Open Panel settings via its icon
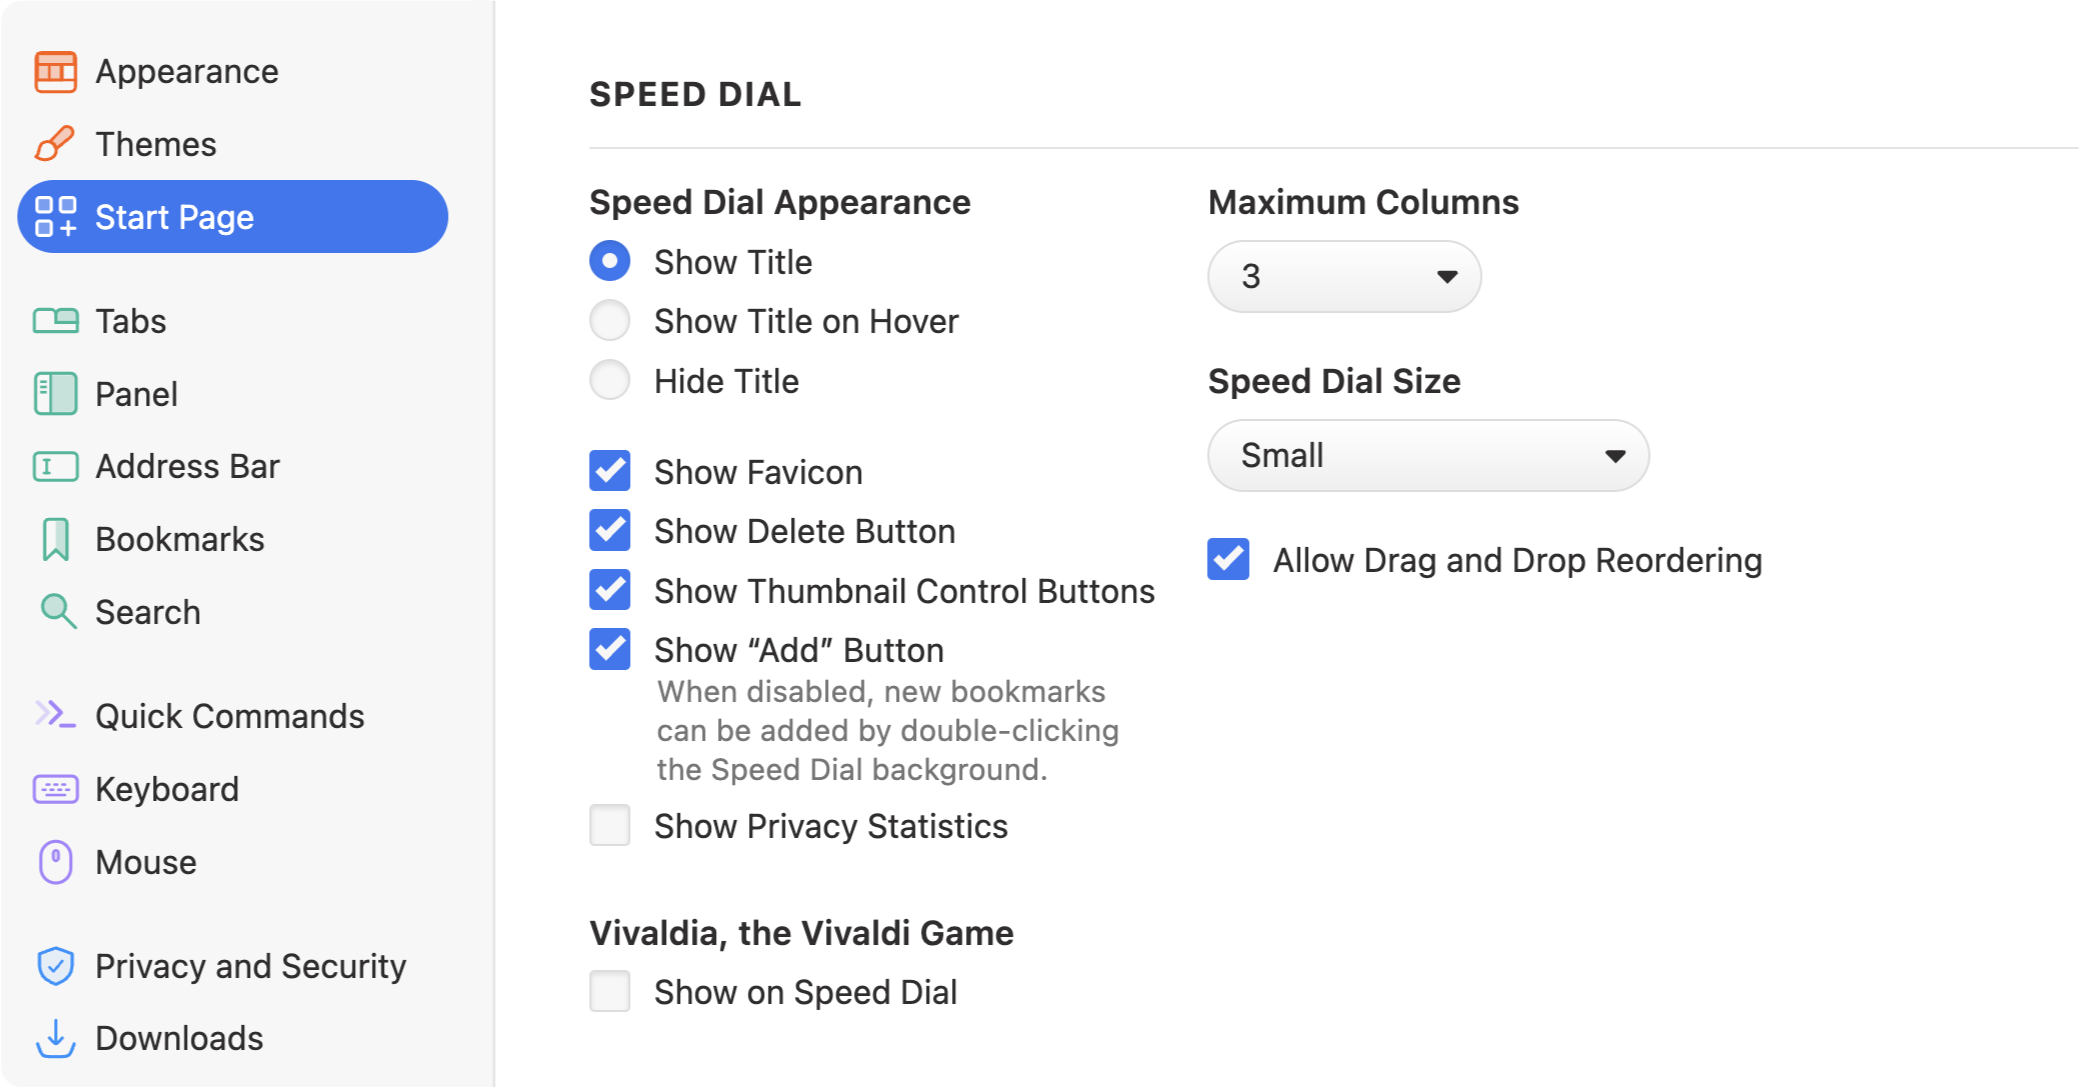 [55, 394]
